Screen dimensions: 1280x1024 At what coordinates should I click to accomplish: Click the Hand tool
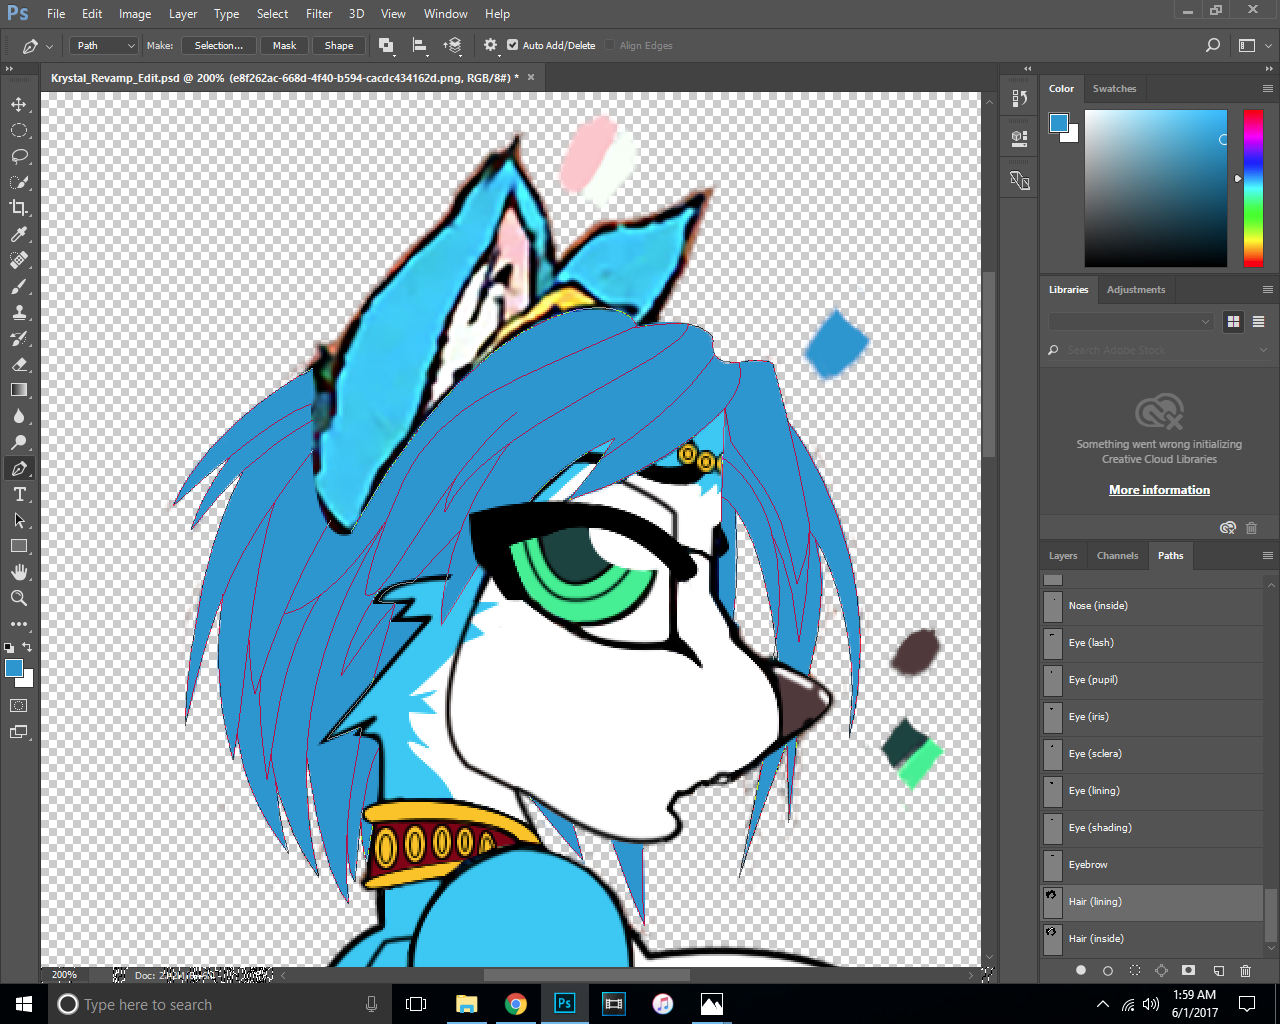point(19,572)
